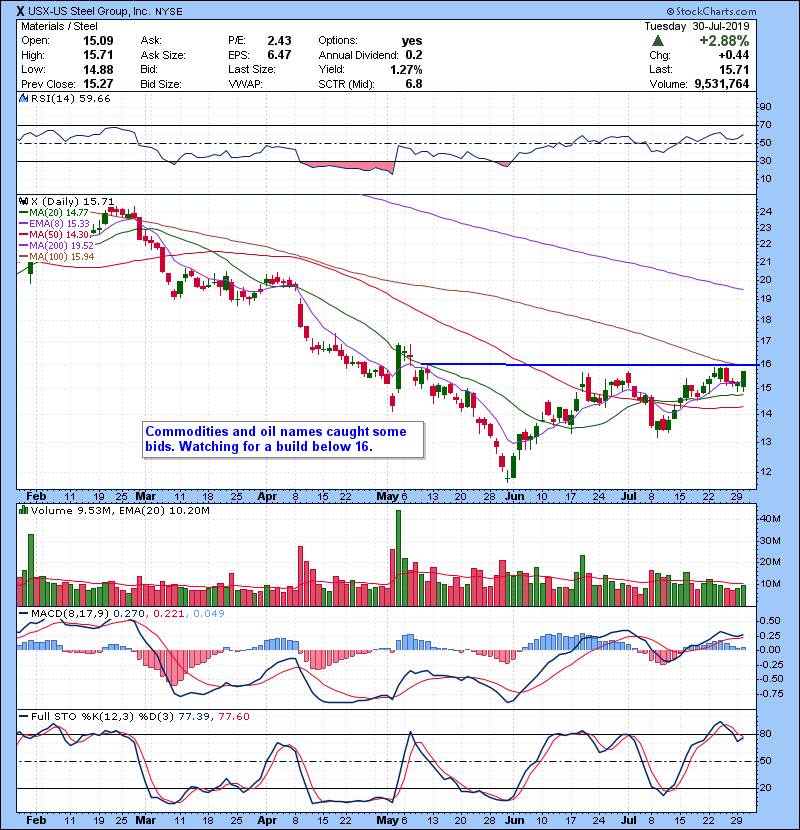Click the StockCharts.com copyright label
This screenshot has height=830, width=800.
coord(711,11)
